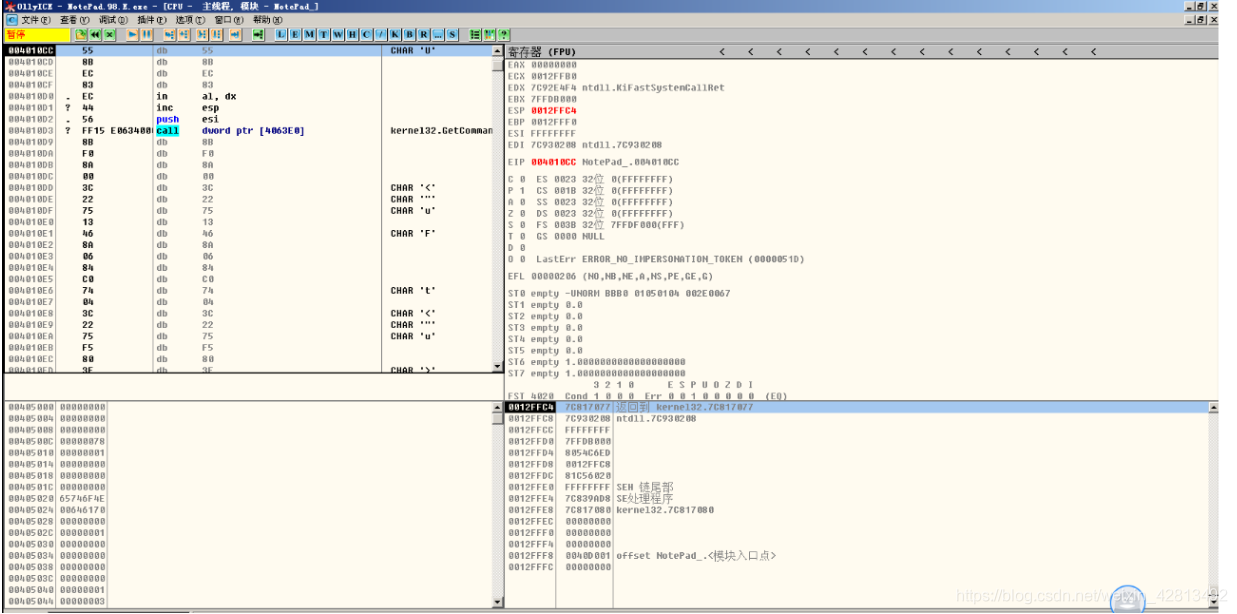
Task: Open the 插件(P) Plugins menu
Action: 152,19
